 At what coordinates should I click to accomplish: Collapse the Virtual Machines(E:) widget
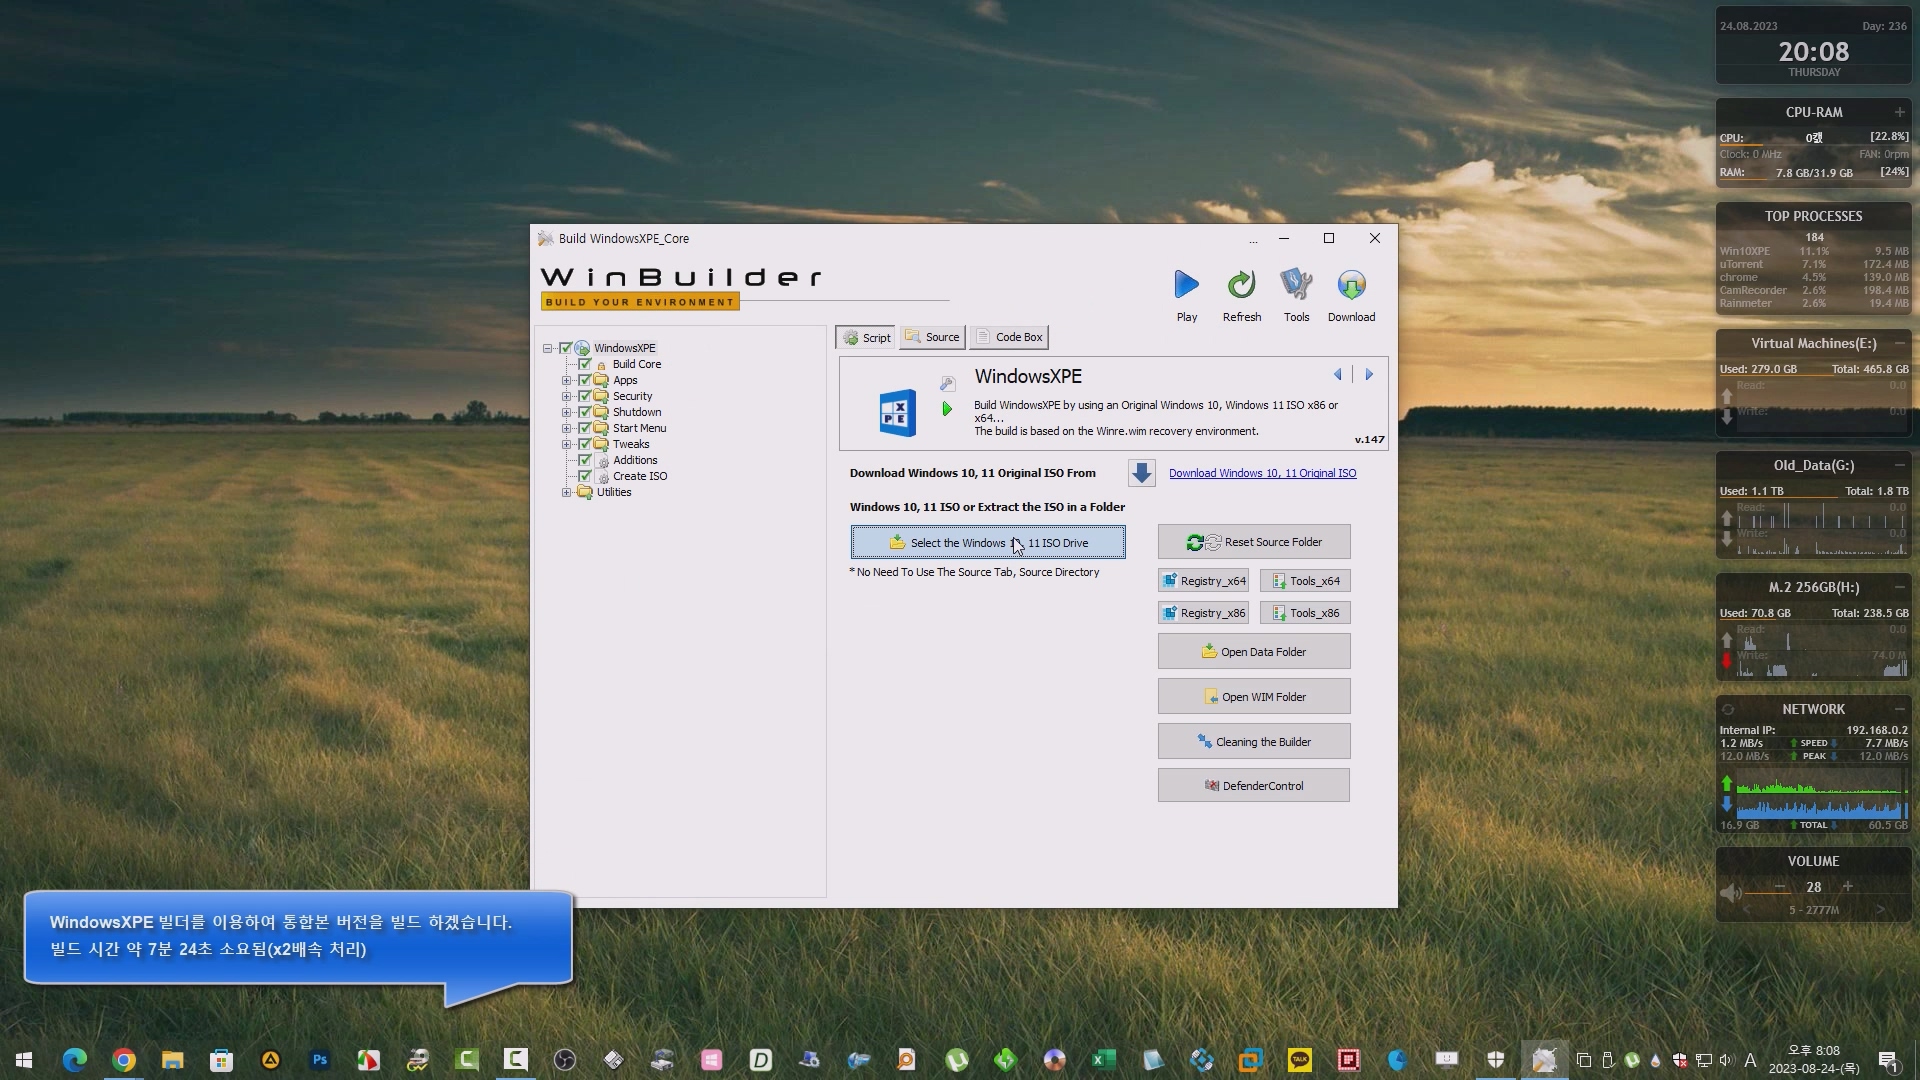pyautogui.click(x=1899, y=343)
